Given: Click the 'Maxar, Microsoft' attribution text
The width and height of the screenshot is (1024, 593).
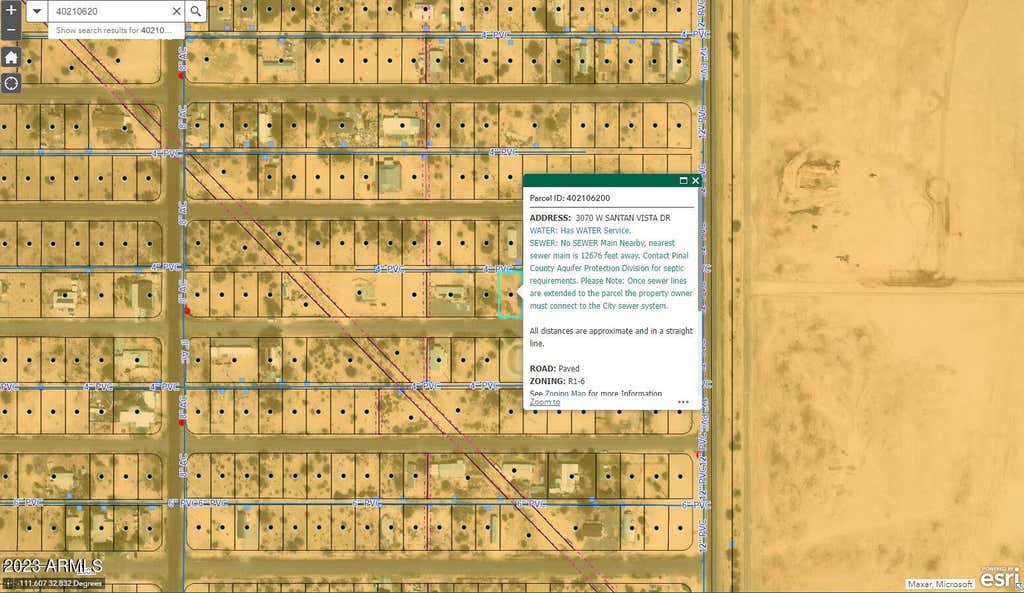Looking at the screenshot, I should (x=940, y=584).
